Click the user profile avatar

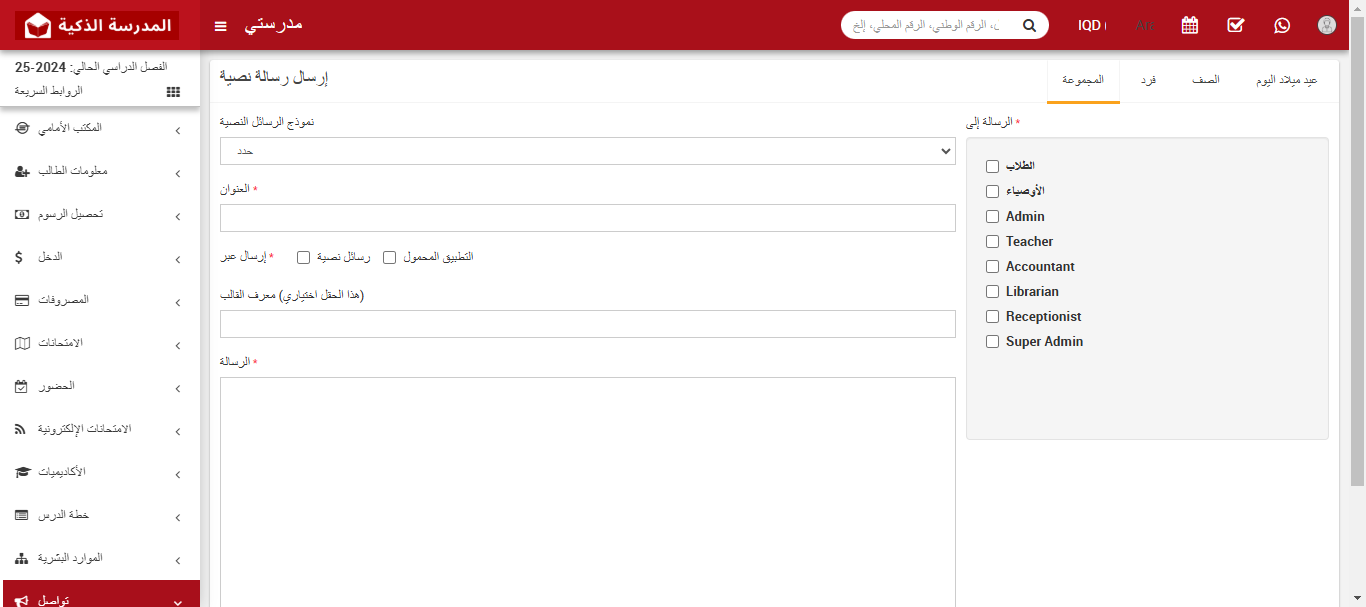tap(1327, 25)
